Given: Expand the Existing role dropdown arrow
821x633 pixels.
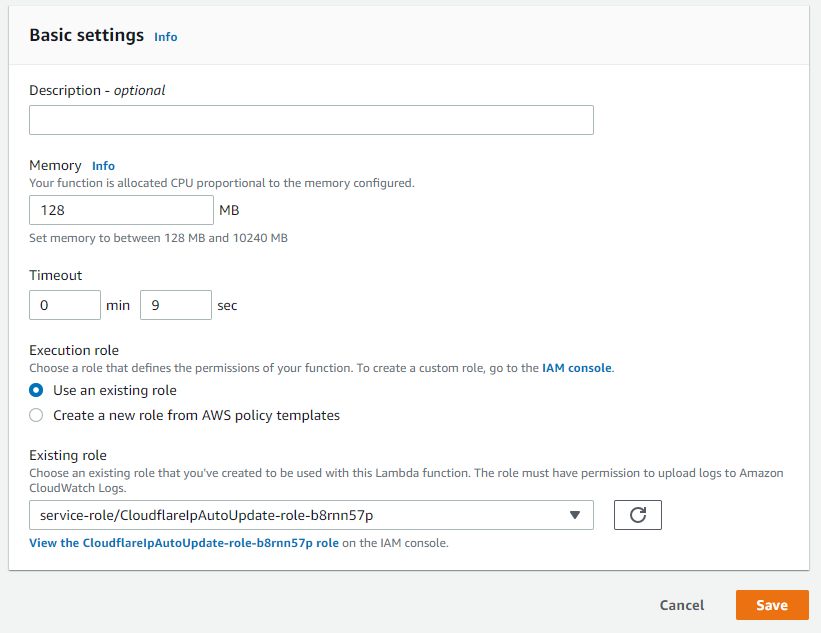Looking at the screenshot, I should coord(574,515).
